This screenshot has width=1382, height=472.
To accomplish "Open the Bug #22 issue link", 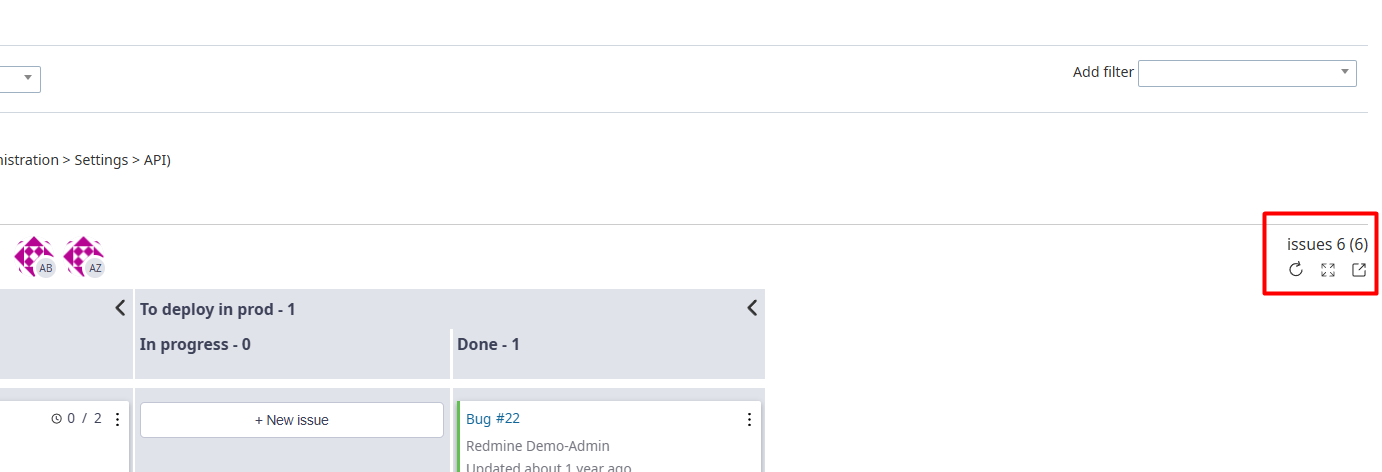I will click(x=493, y=418).
